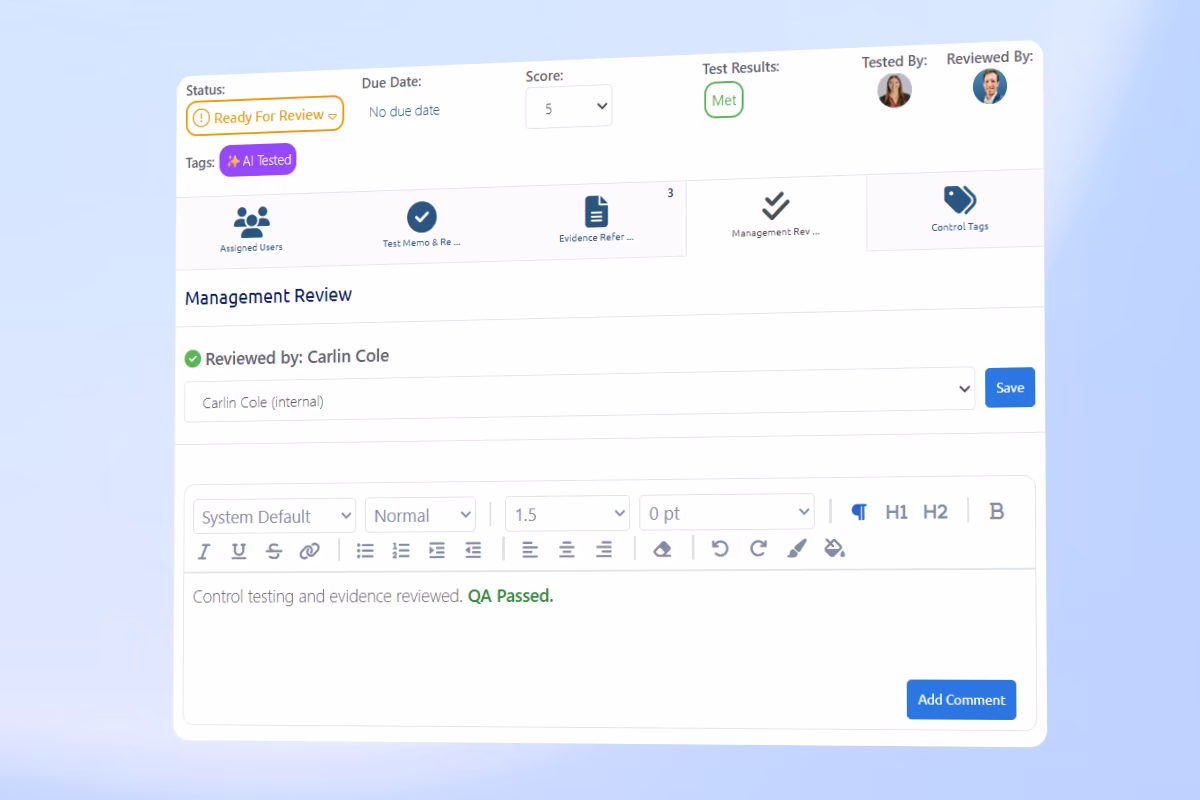This screenshot has width=1200, height=800.
Task: Click the eraser clear-formatting icon
Action: click(662, 549)
